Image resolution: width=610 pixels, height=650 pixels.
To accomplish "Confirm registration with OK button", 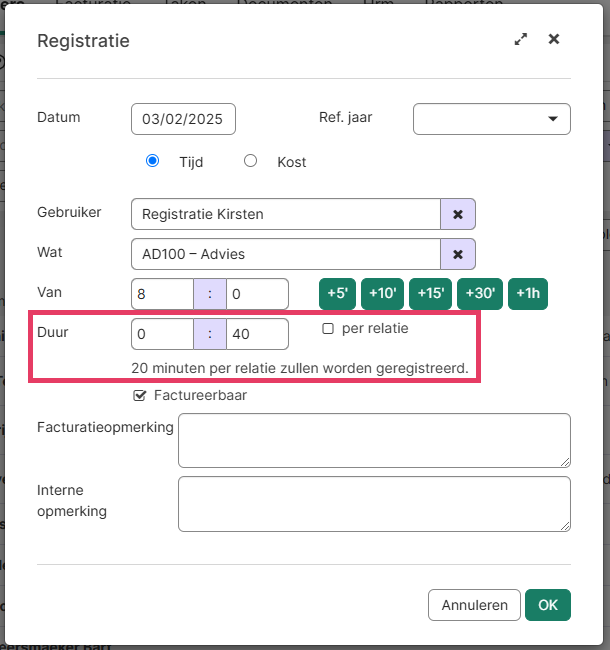I will coord(547,605).
